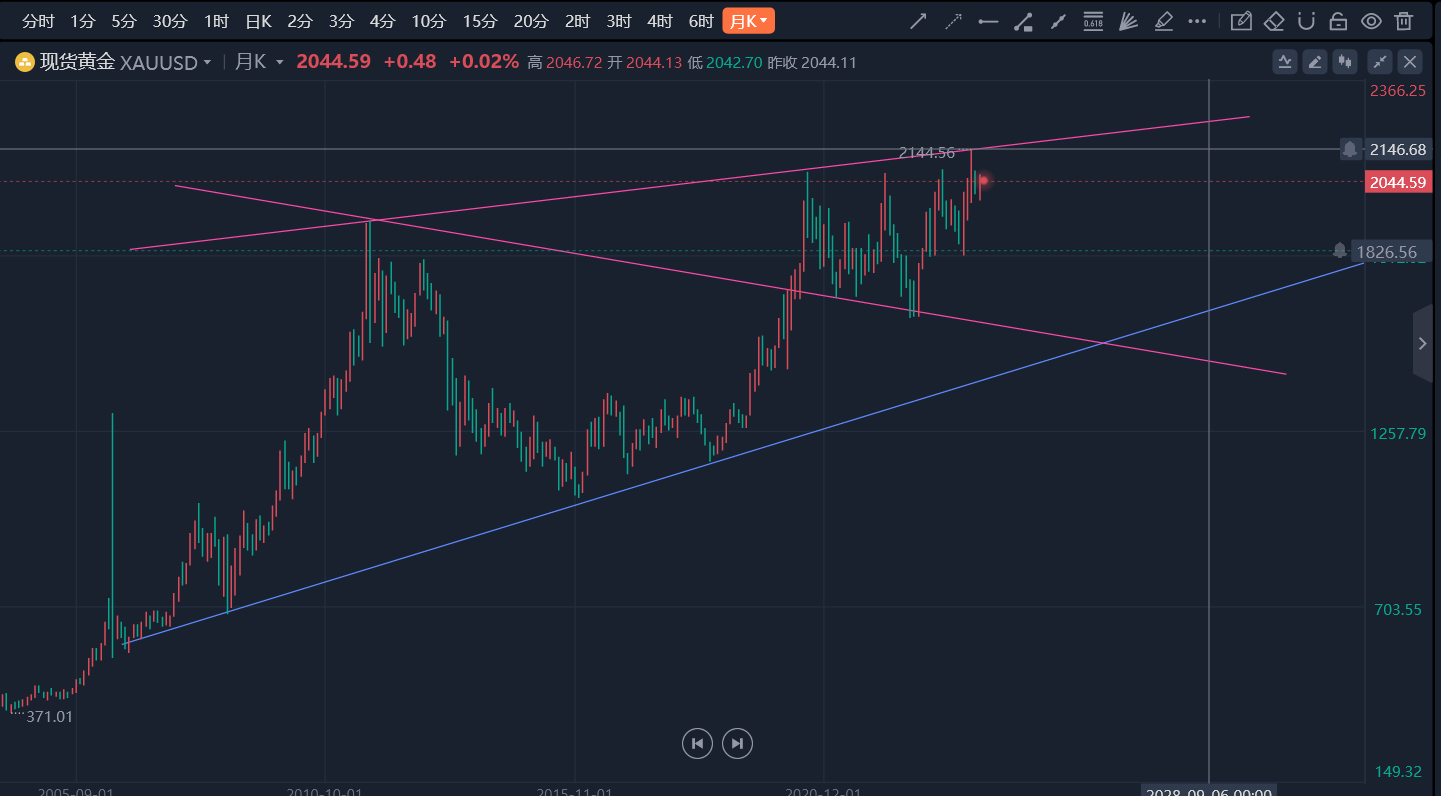Close the chart panel

click(1410, 62)
